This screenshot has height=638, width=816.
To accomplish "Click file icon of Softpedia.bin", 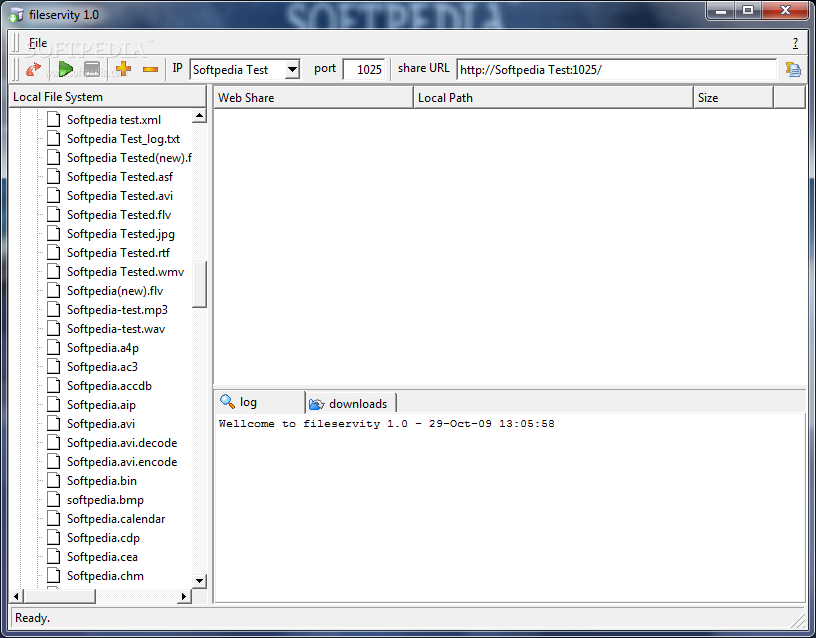I will (53, 481).
